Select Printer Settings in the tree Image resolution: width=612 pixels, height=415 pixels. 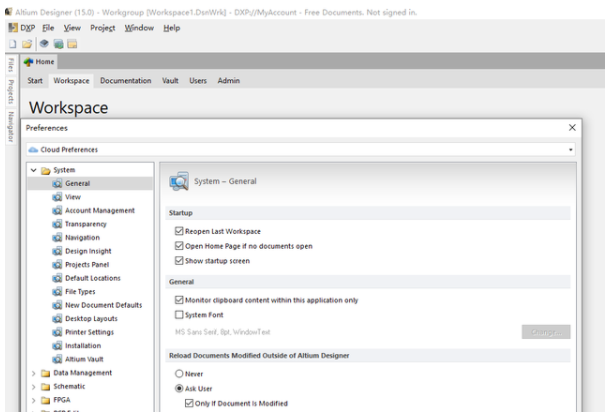click(x=89, y=333)
